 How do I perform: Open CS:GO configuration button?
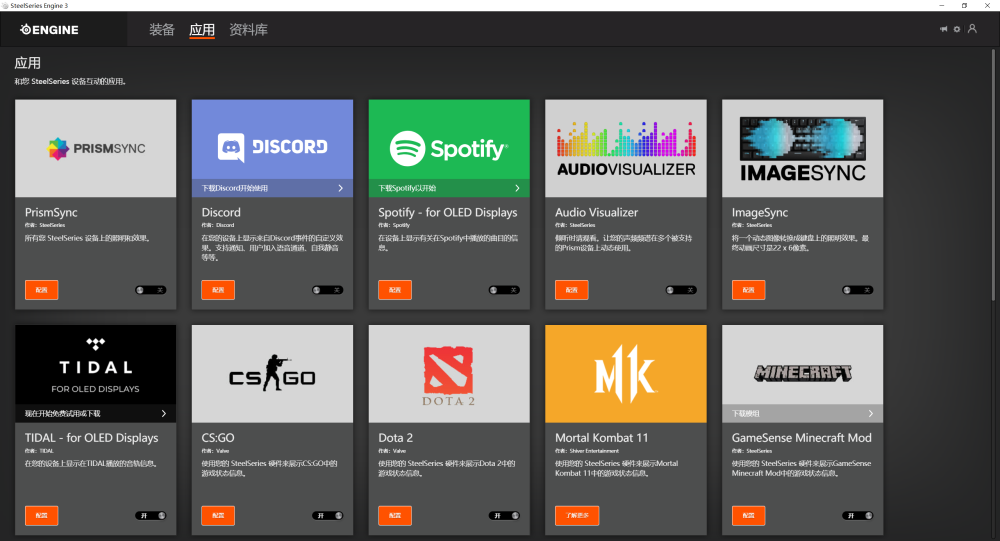pos(218,515)
